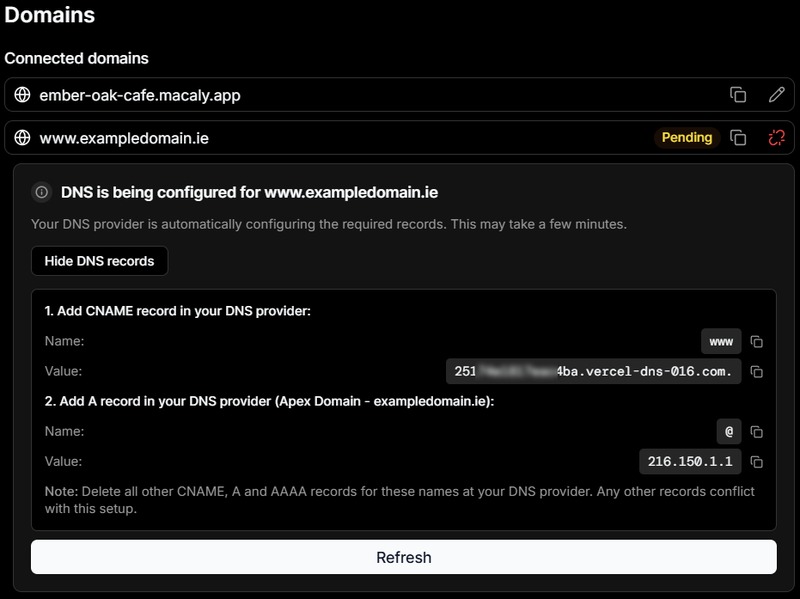Click the globe icon beside ember-oak-cafe.macaly.app

[x=22, y=95]
